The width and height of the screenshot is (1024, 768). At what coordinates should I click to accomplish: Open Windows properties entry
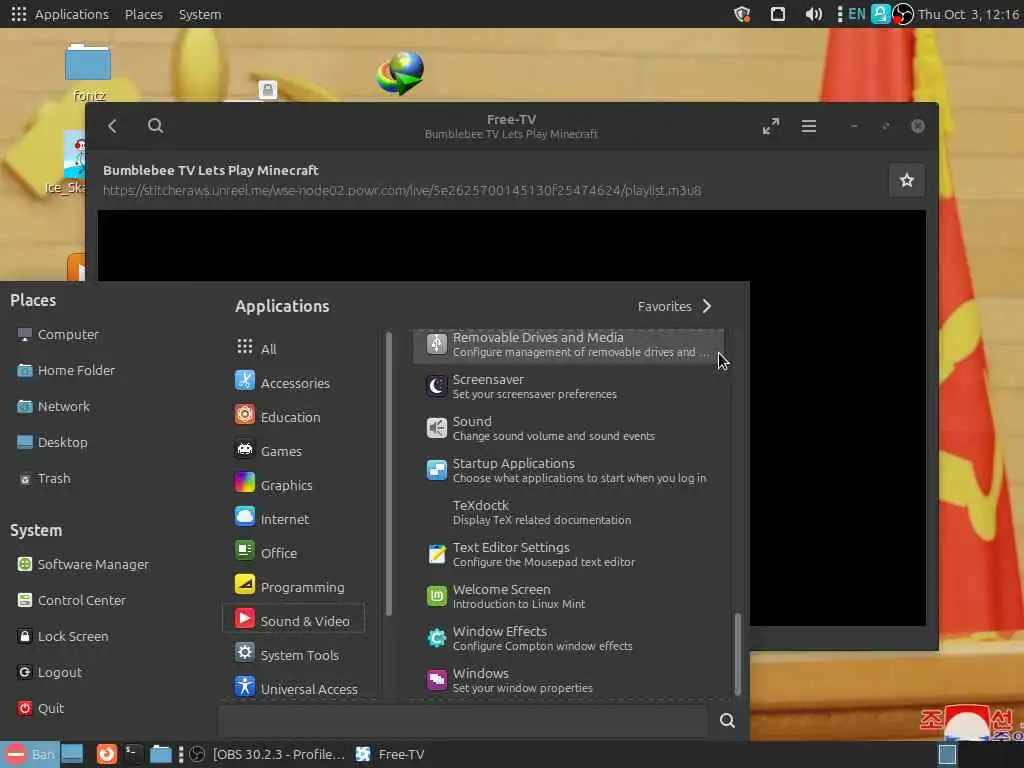[x=568, y=680]
